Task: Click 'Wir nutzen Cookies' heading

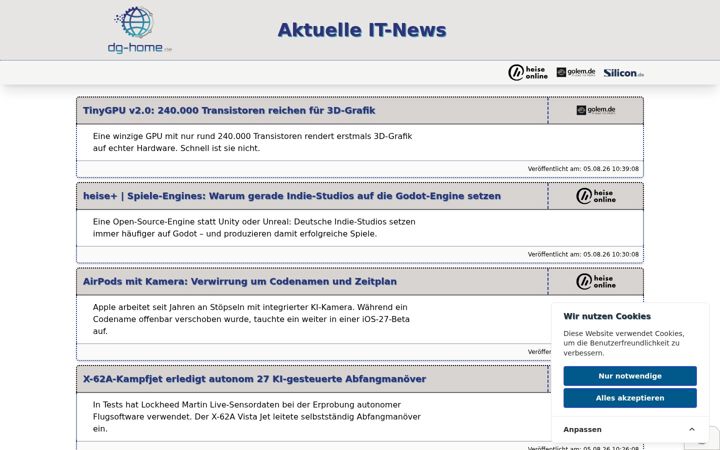Action: (x=607, y=316)
